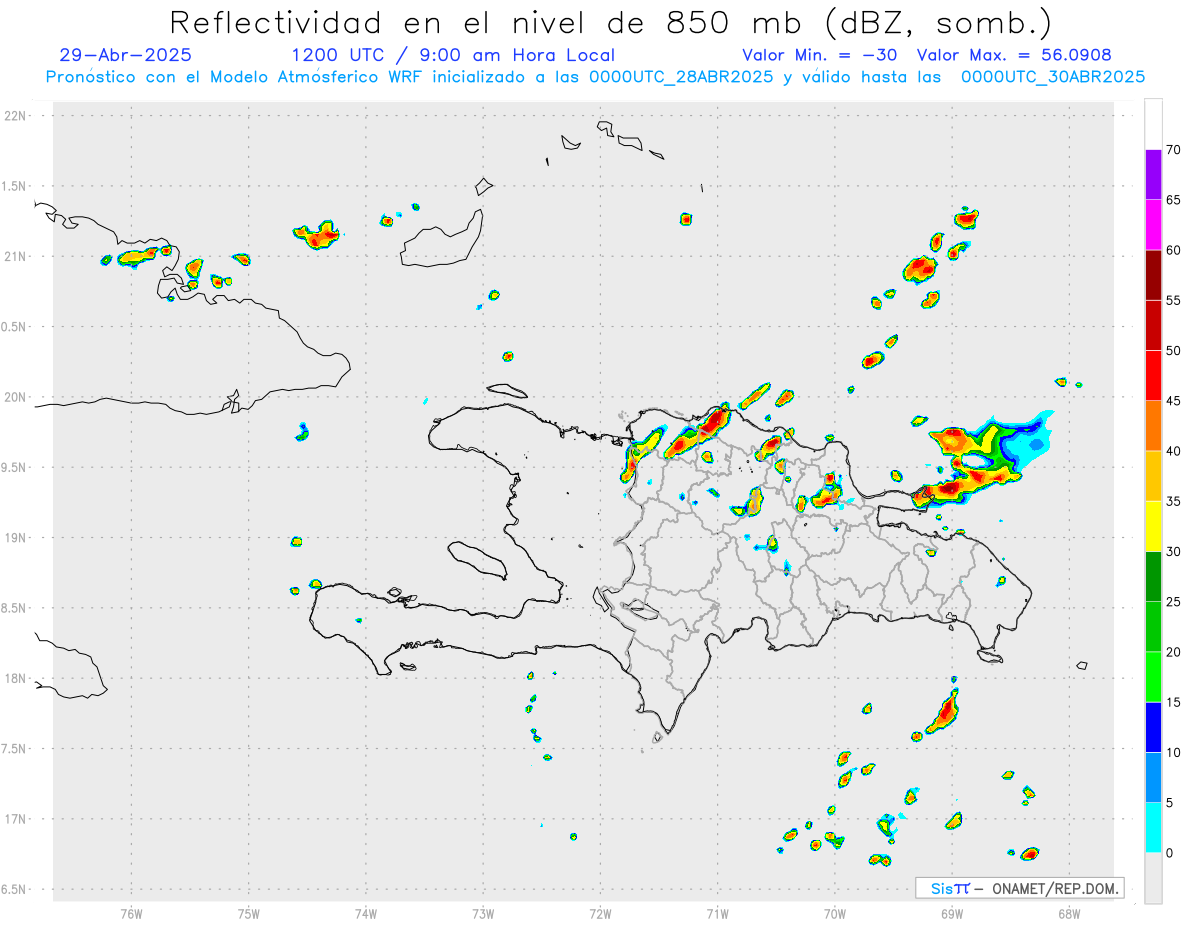This screenshot has height=927, width=1200.
Task: Select the dark maroon 55–60 dBZ colorbar segment
Action: [1153, 275]
